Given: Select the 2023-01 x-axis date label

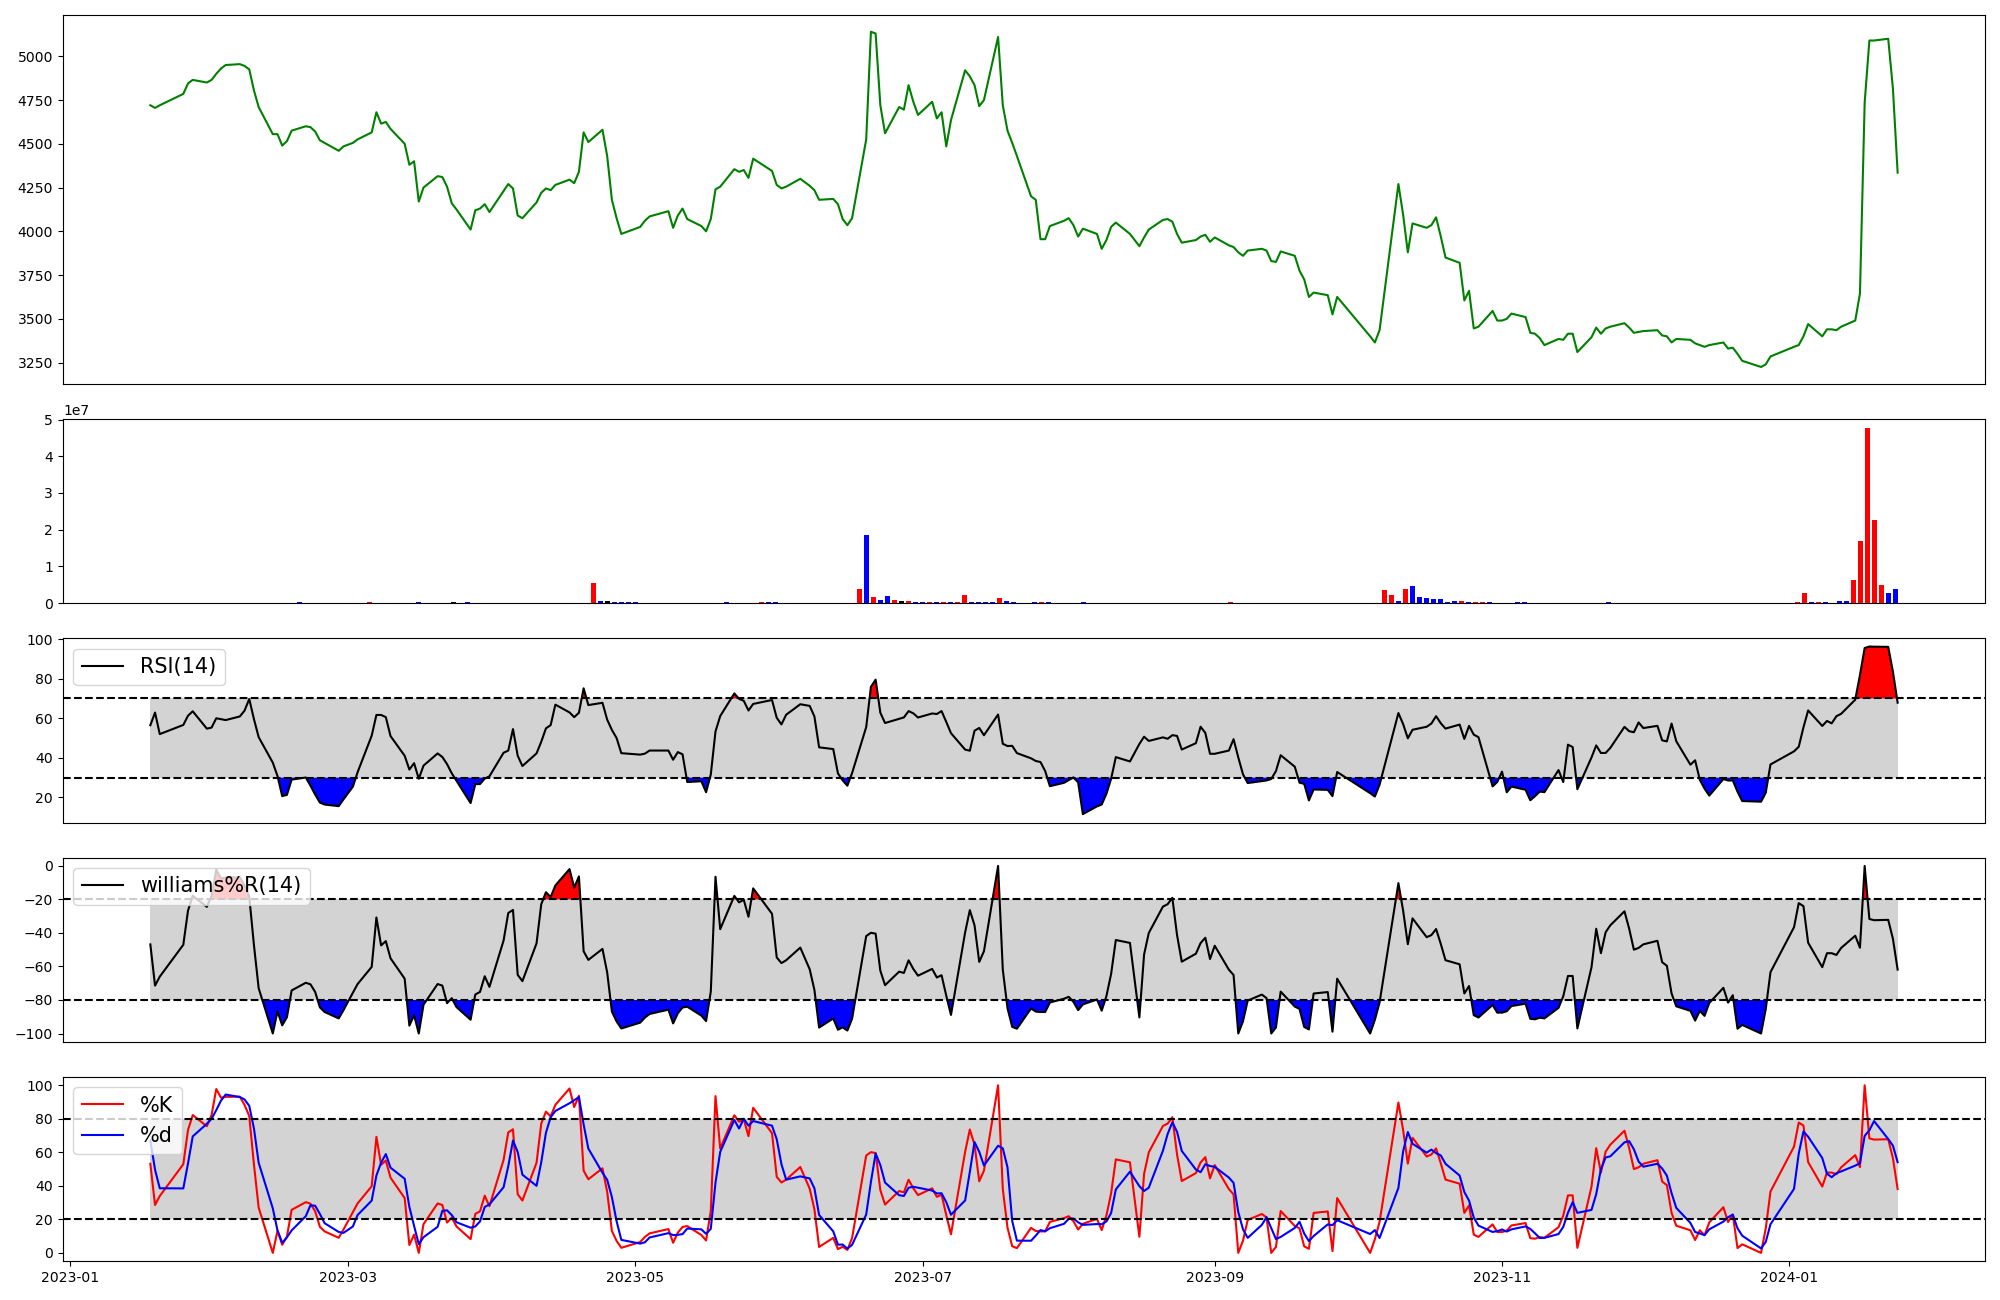Looking at the screenshot, I should [x=70, y=1276].
